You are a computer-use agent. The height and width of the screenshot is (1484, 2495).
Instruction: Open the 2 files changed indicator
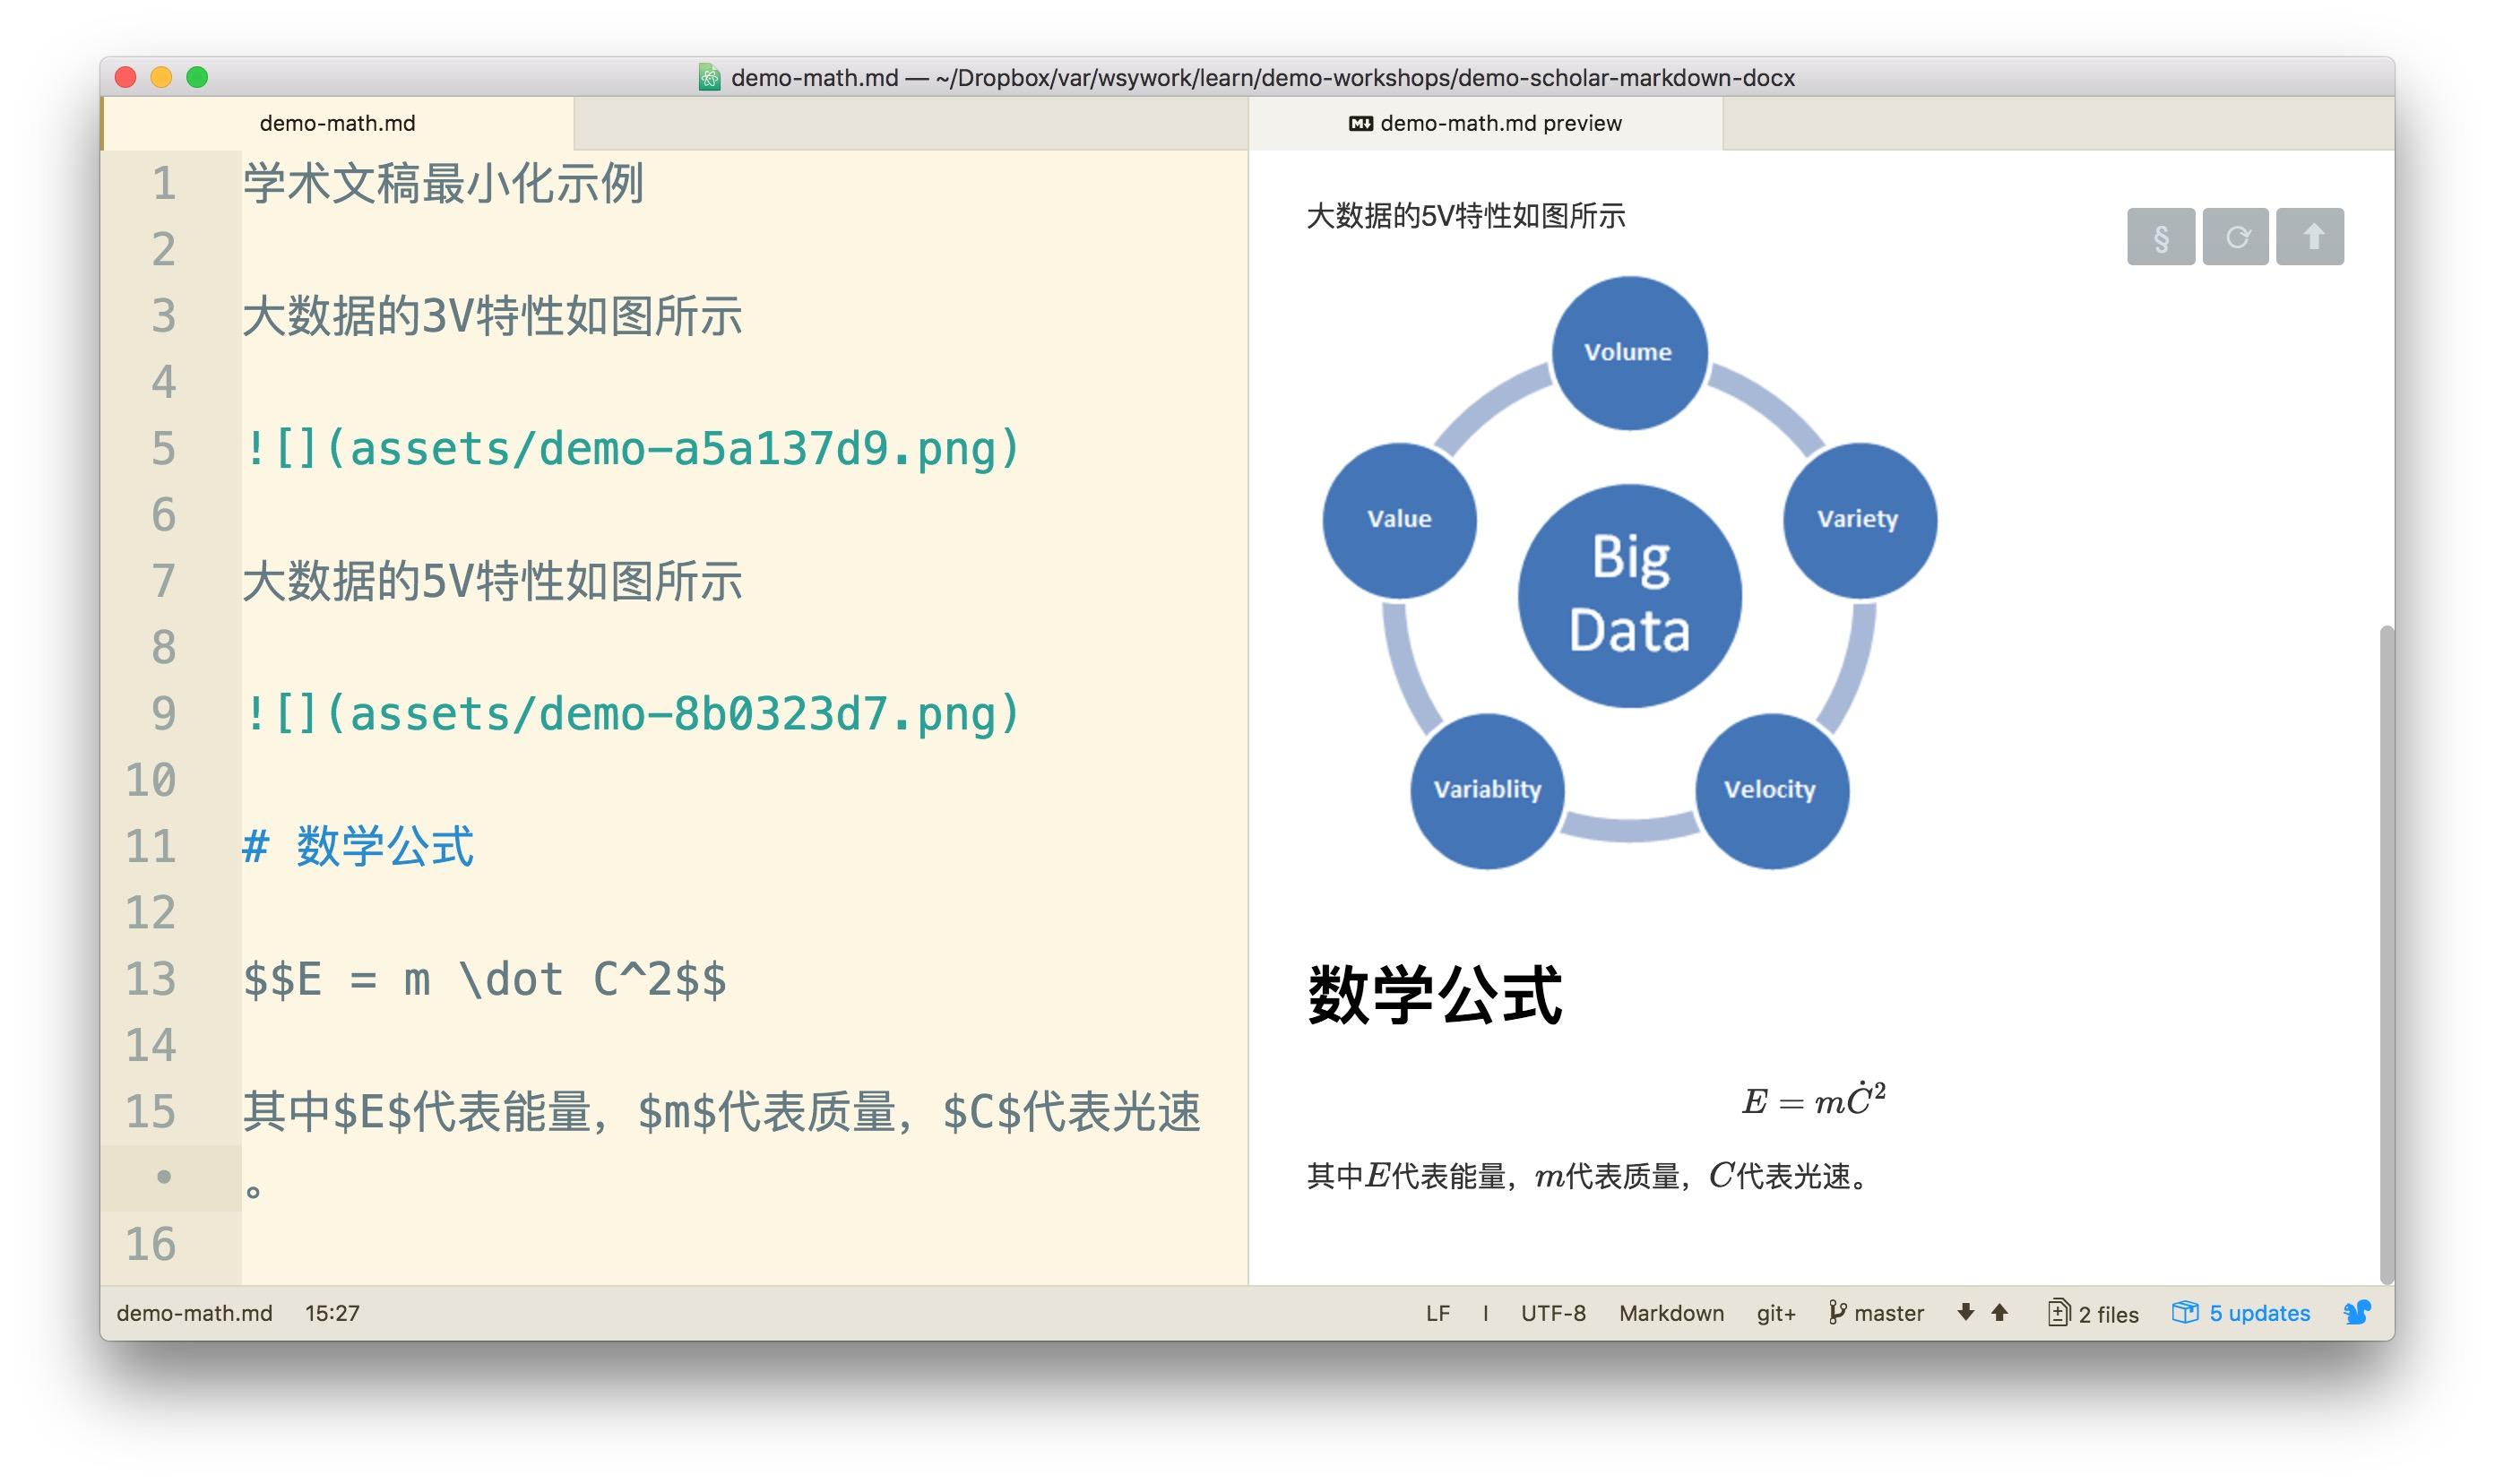tap(2093, 1313)
